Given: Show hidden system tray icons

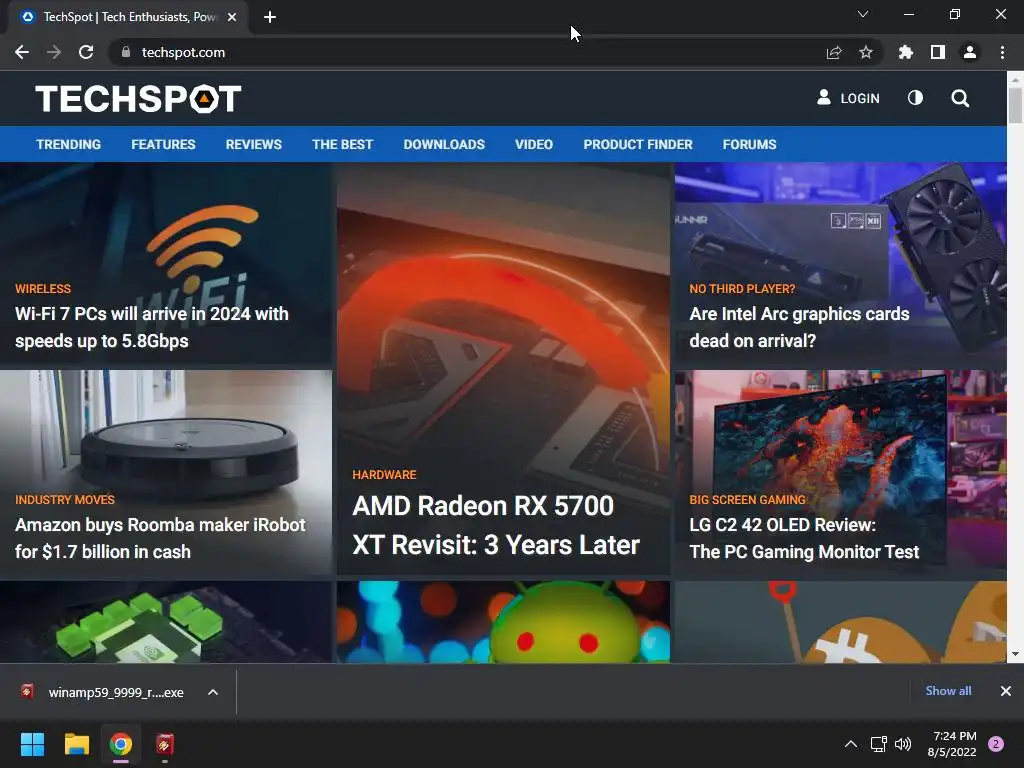Looking at the screenshot, I should tap(851, 744).
